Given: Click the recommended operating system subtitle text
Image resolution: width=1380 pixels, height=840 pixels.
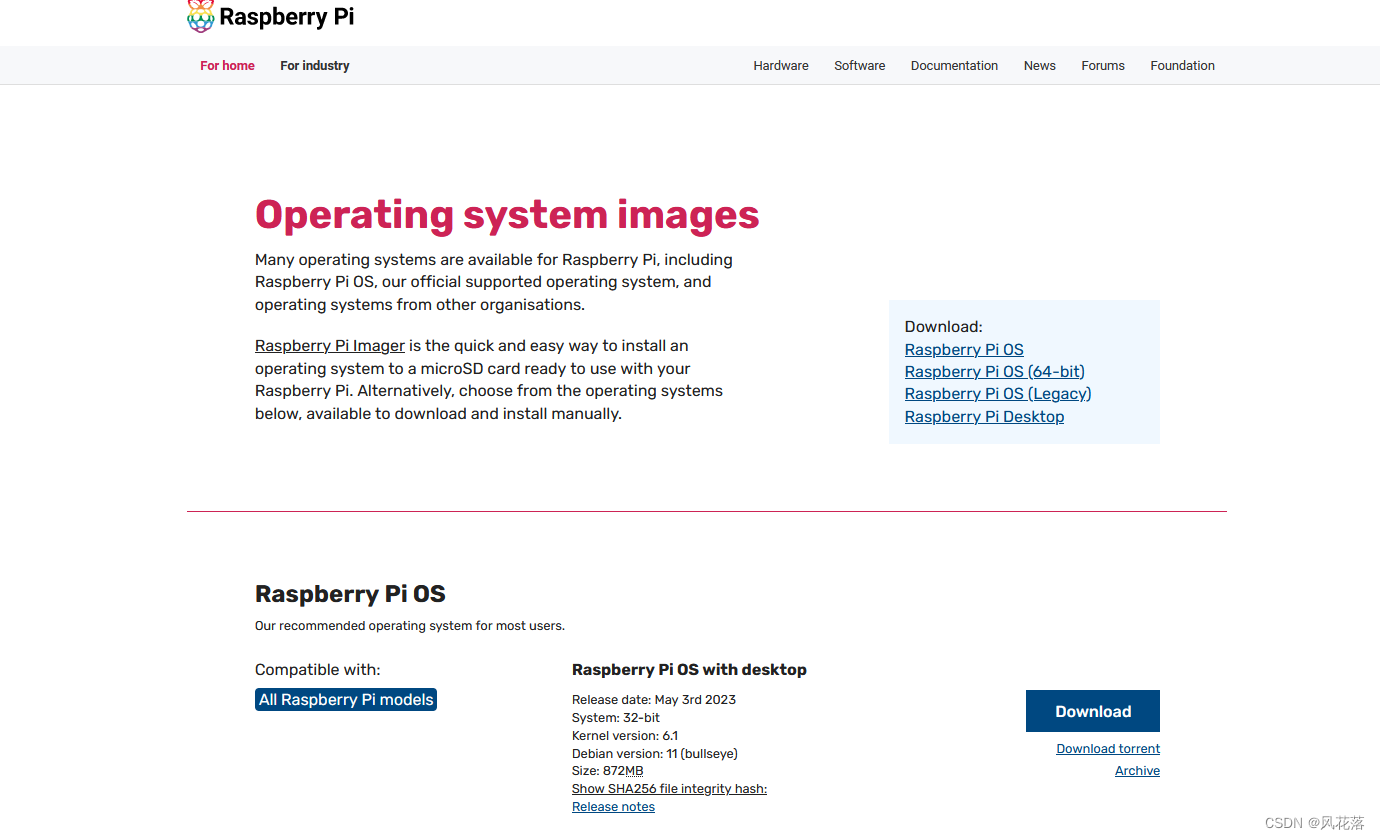Looking at the screenshot, I should tap(410, 626).
